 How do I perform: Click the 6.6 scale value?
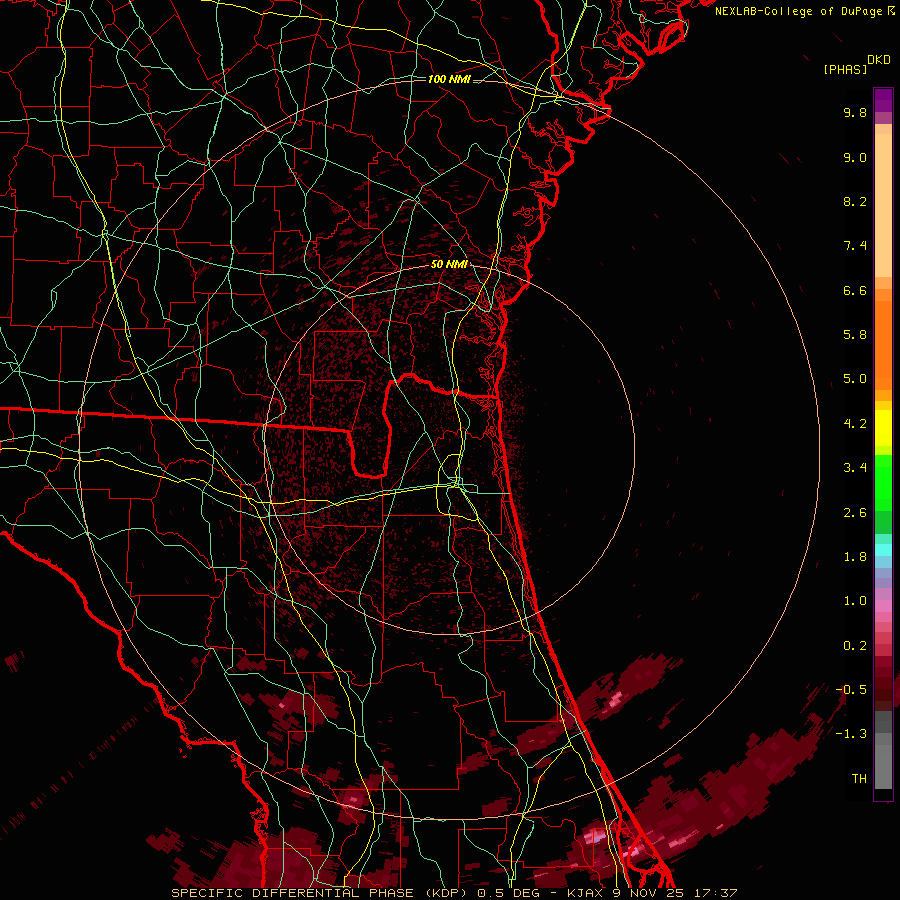pos(855,290)
